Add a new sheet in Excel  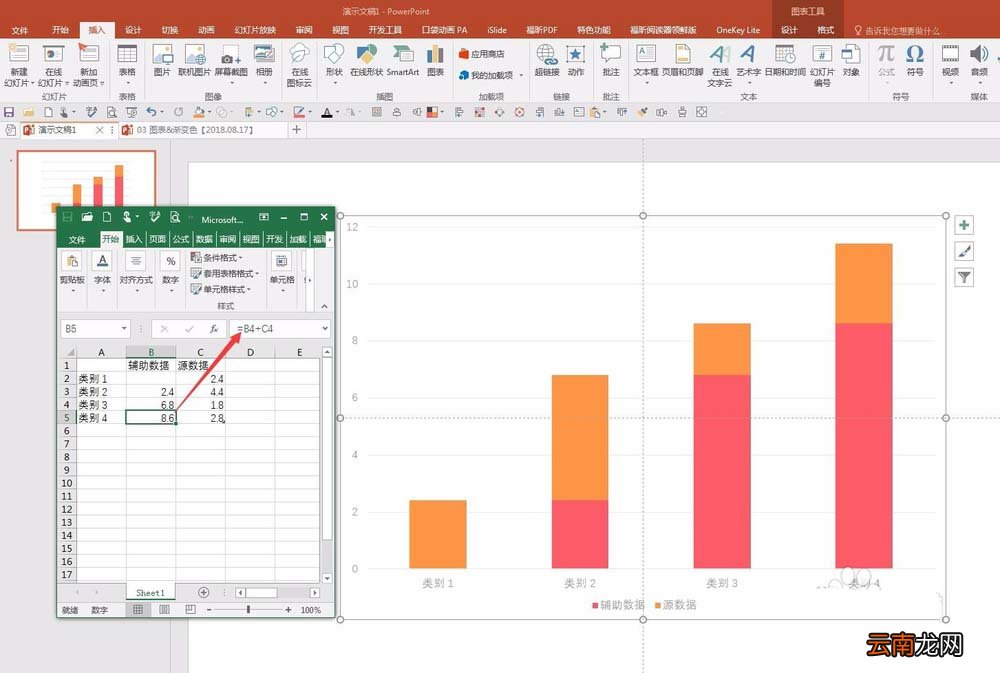coord(203,593)
